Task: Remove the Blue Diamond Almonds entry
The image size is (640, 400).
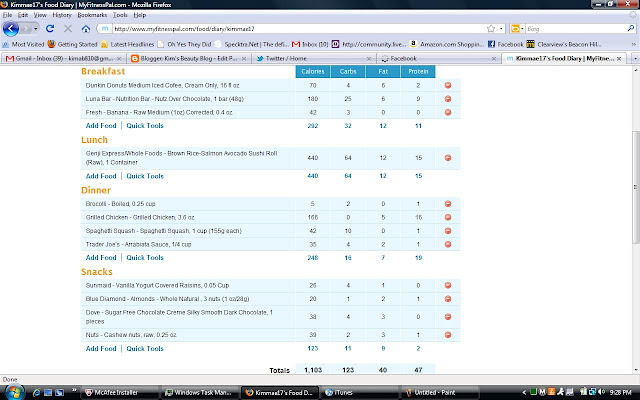Action: (x=448, y=299)
